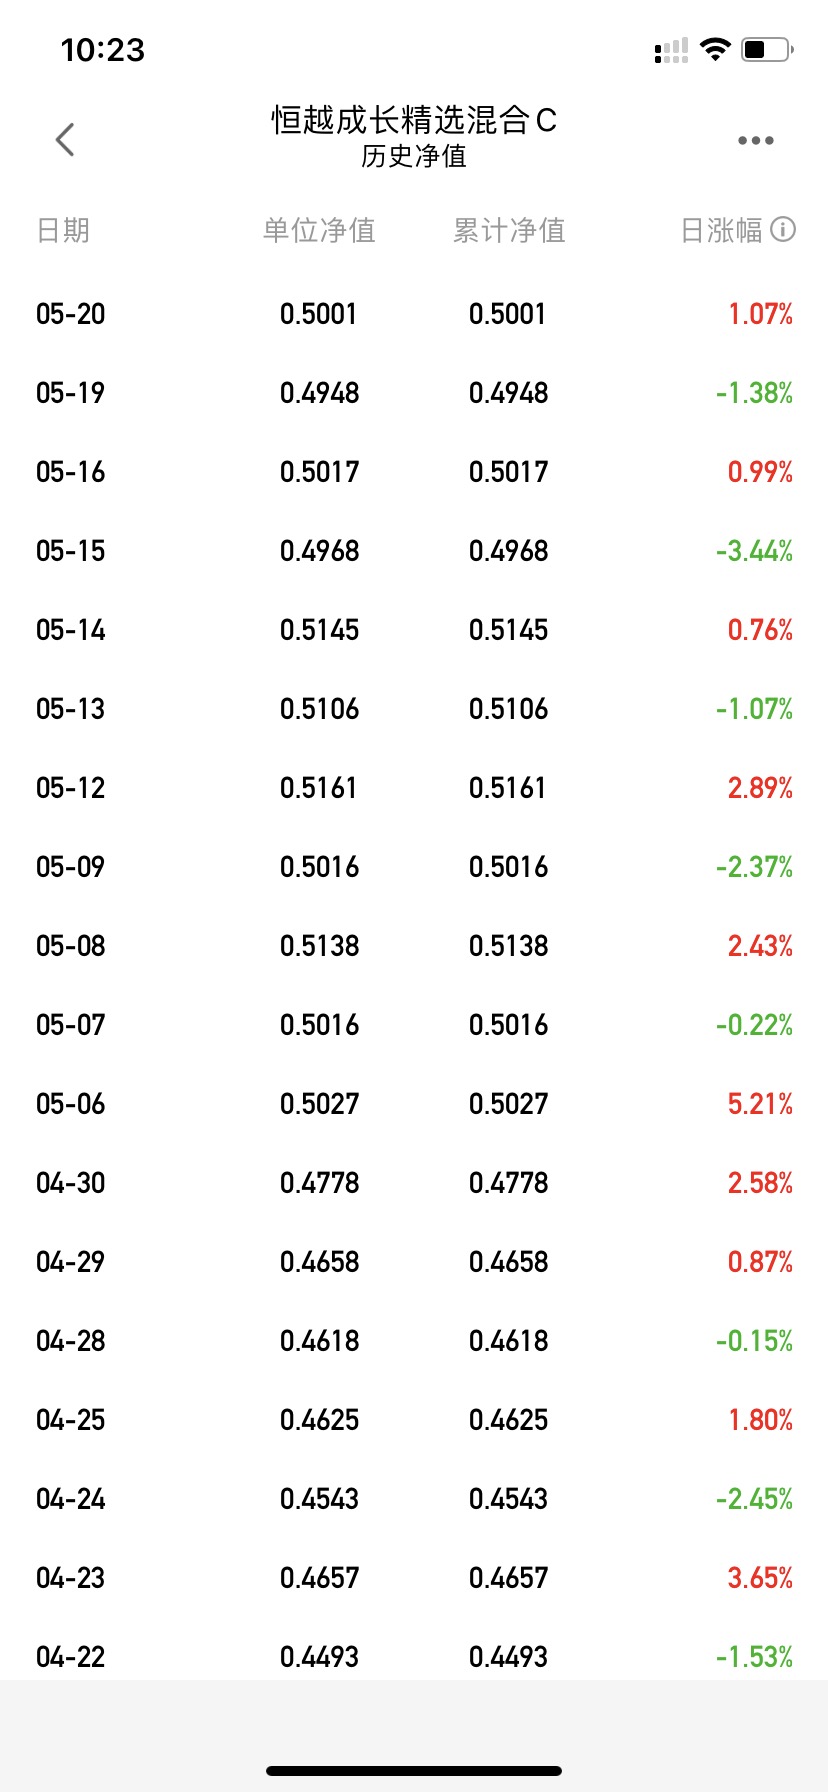Tap the 04-30 date row
Viewport: 828px width, 1792px height.
(x=414, y=1183)
